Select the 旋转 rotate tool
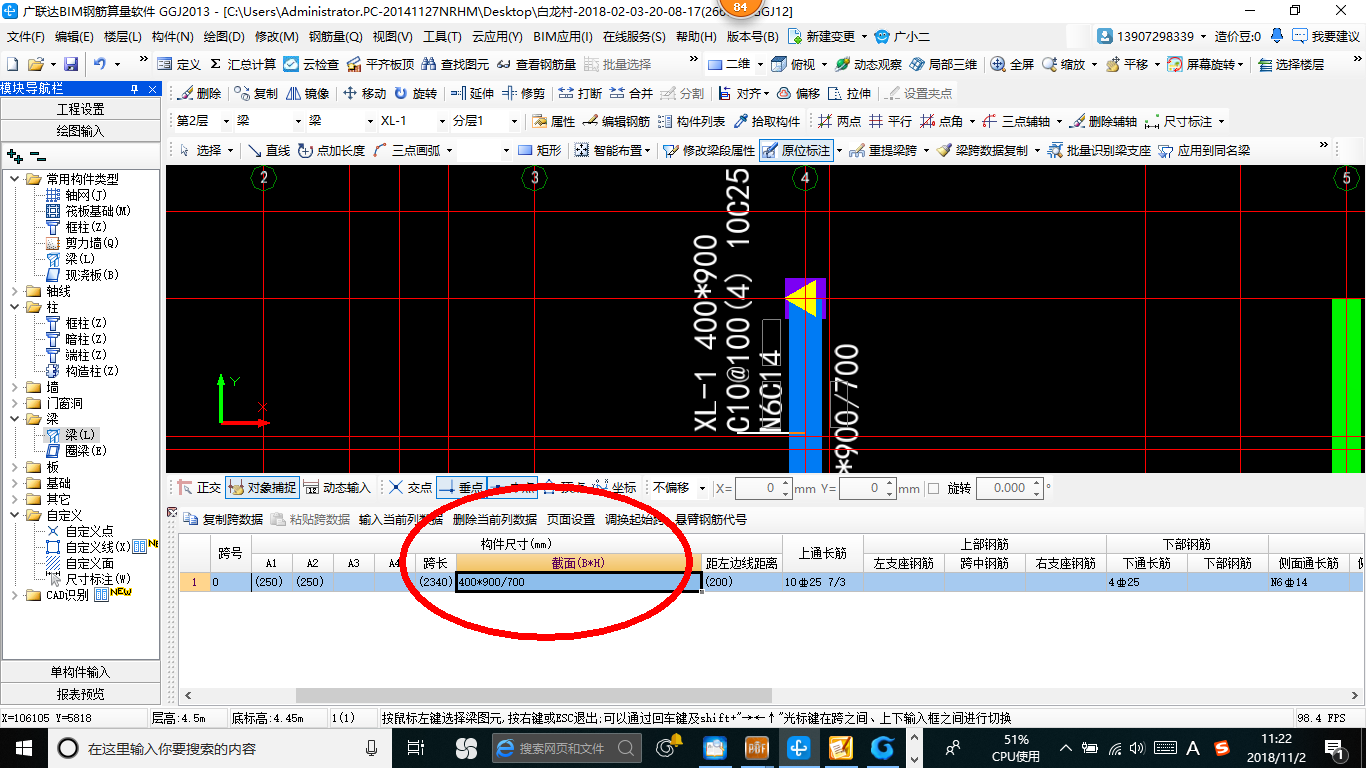The image size is (1366, 768). click(x=416, y=93)
